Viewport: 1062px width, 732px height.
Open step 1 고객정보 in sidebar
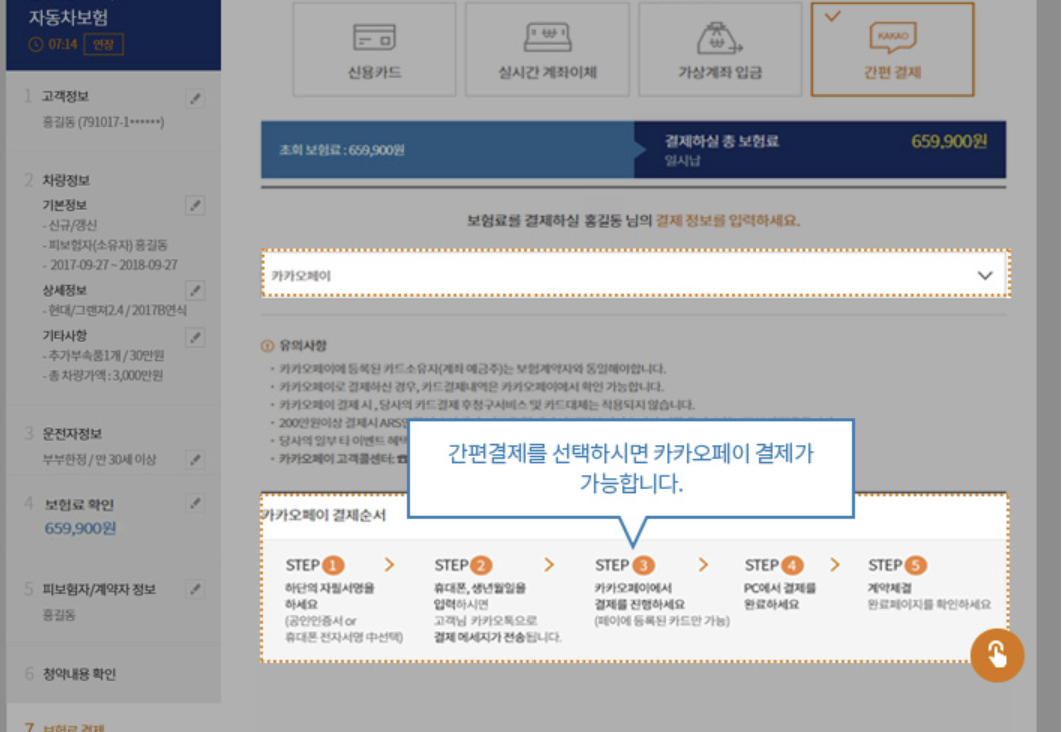[65, 96]
